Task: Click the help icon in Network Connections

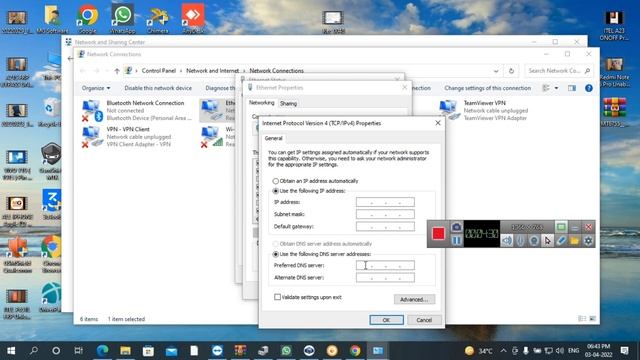Action: [x=589, y=88]
